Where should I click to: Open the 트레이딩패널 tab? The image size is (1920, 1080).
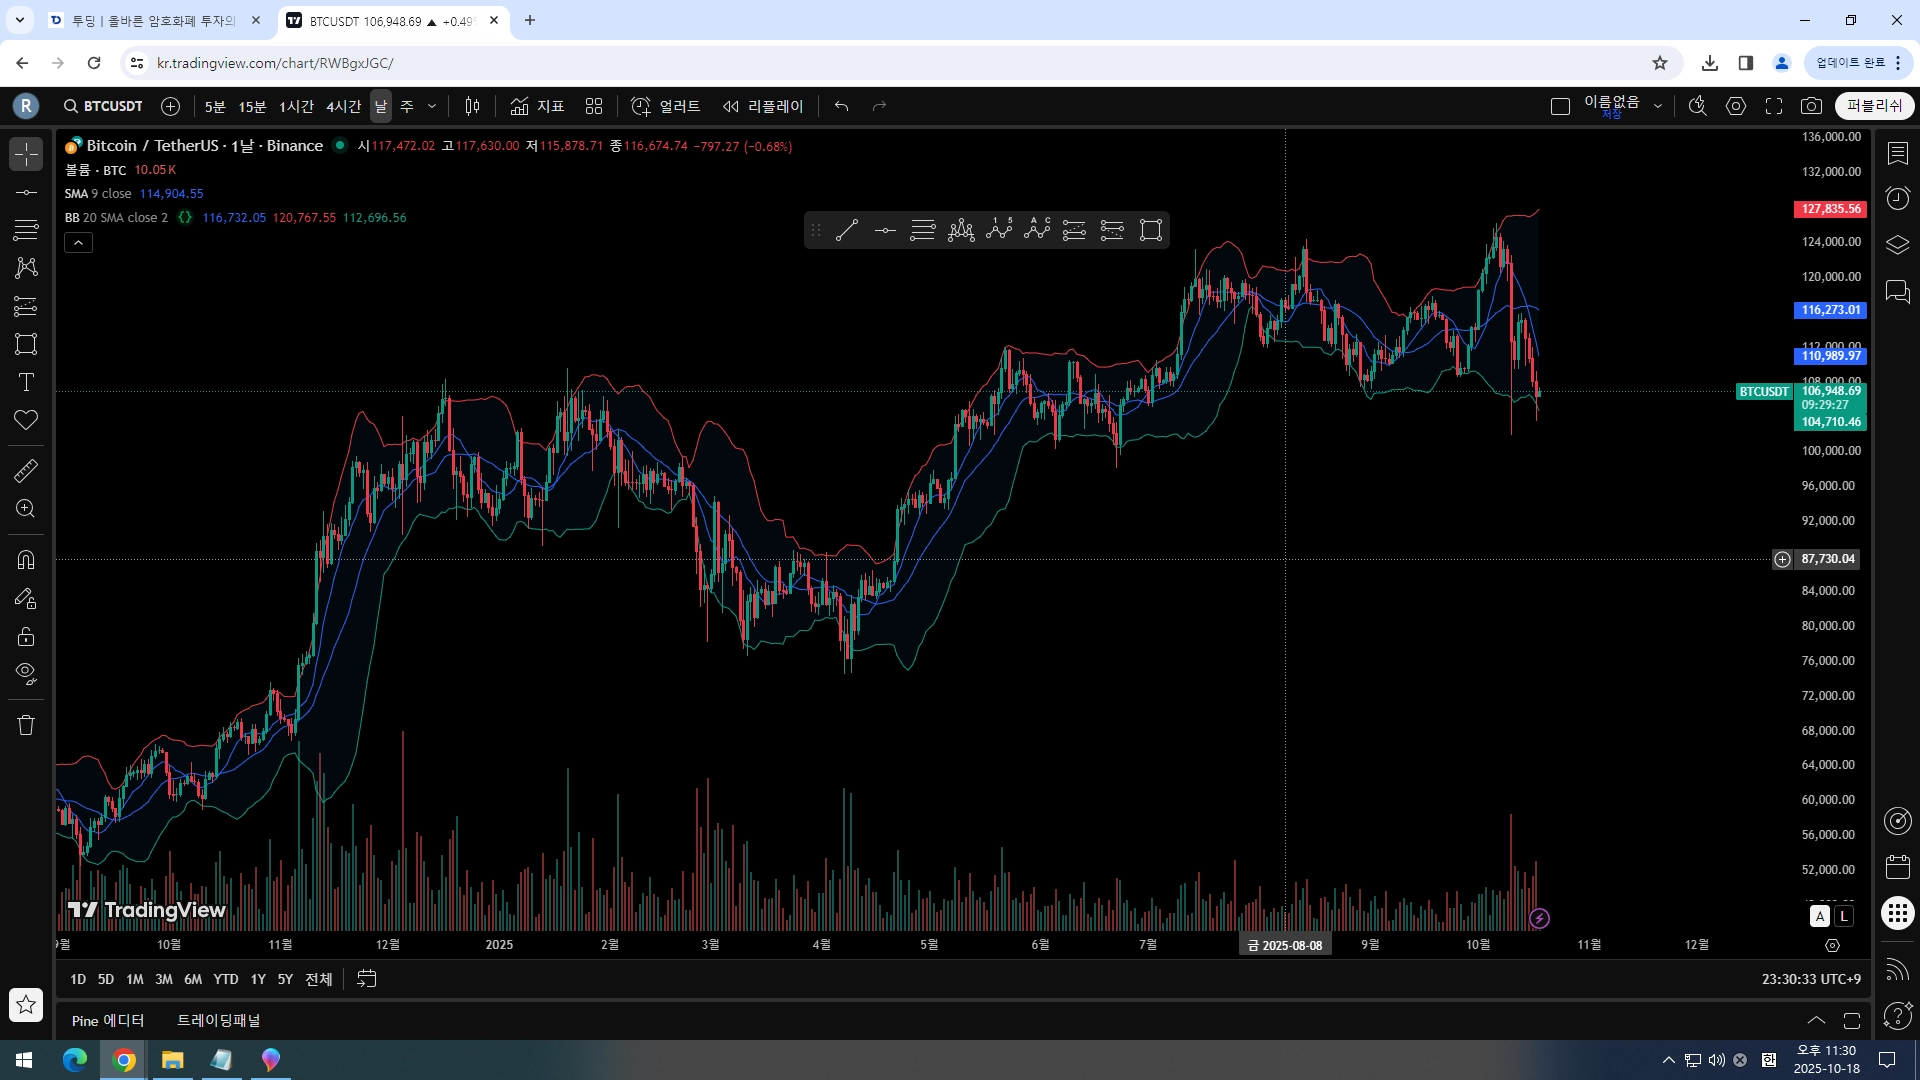(218, 1020)
